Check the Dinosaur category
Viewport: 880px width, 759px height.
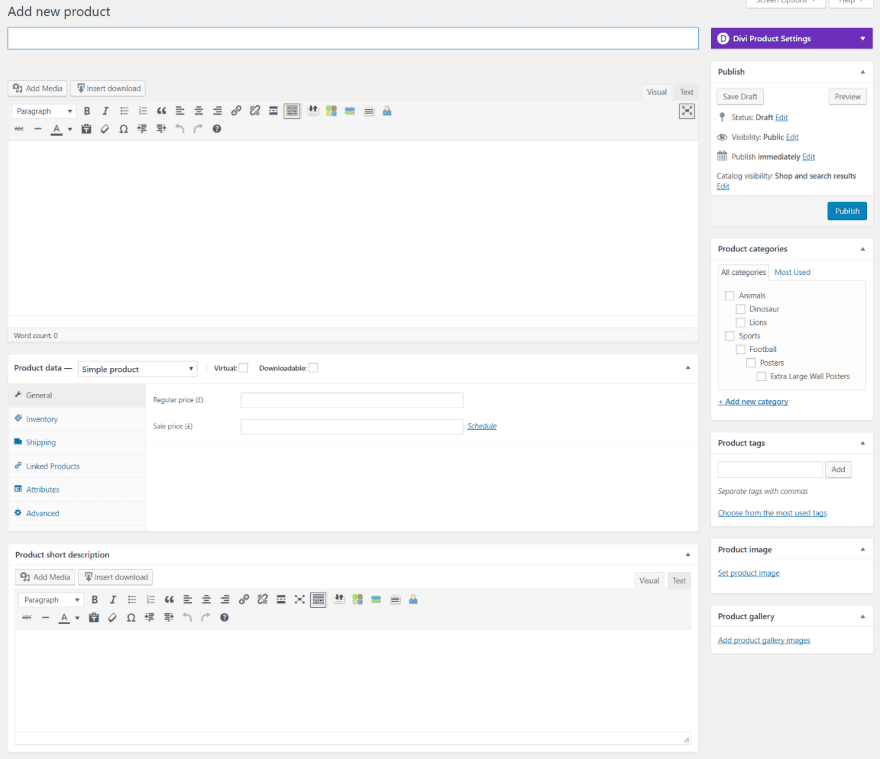(740, 309)
